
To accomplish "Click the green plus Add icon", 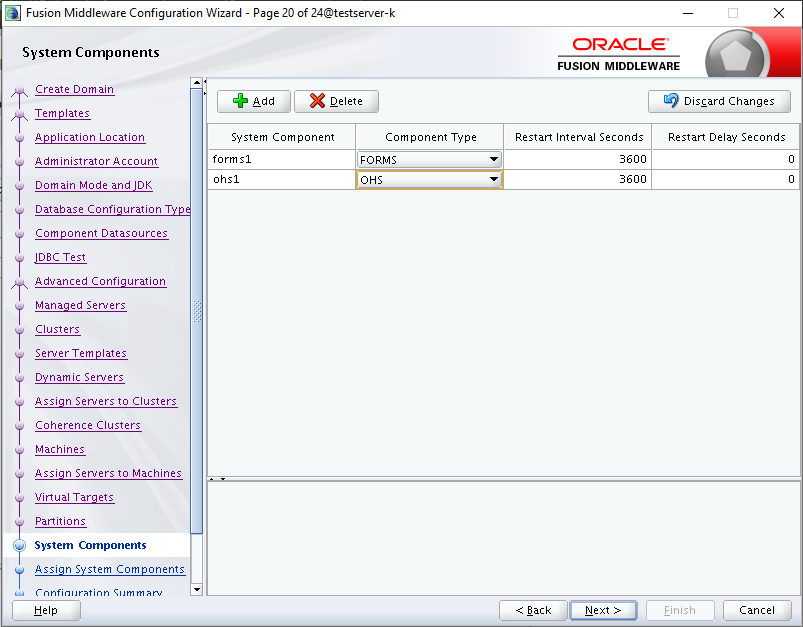I will (x=240, y=101).
